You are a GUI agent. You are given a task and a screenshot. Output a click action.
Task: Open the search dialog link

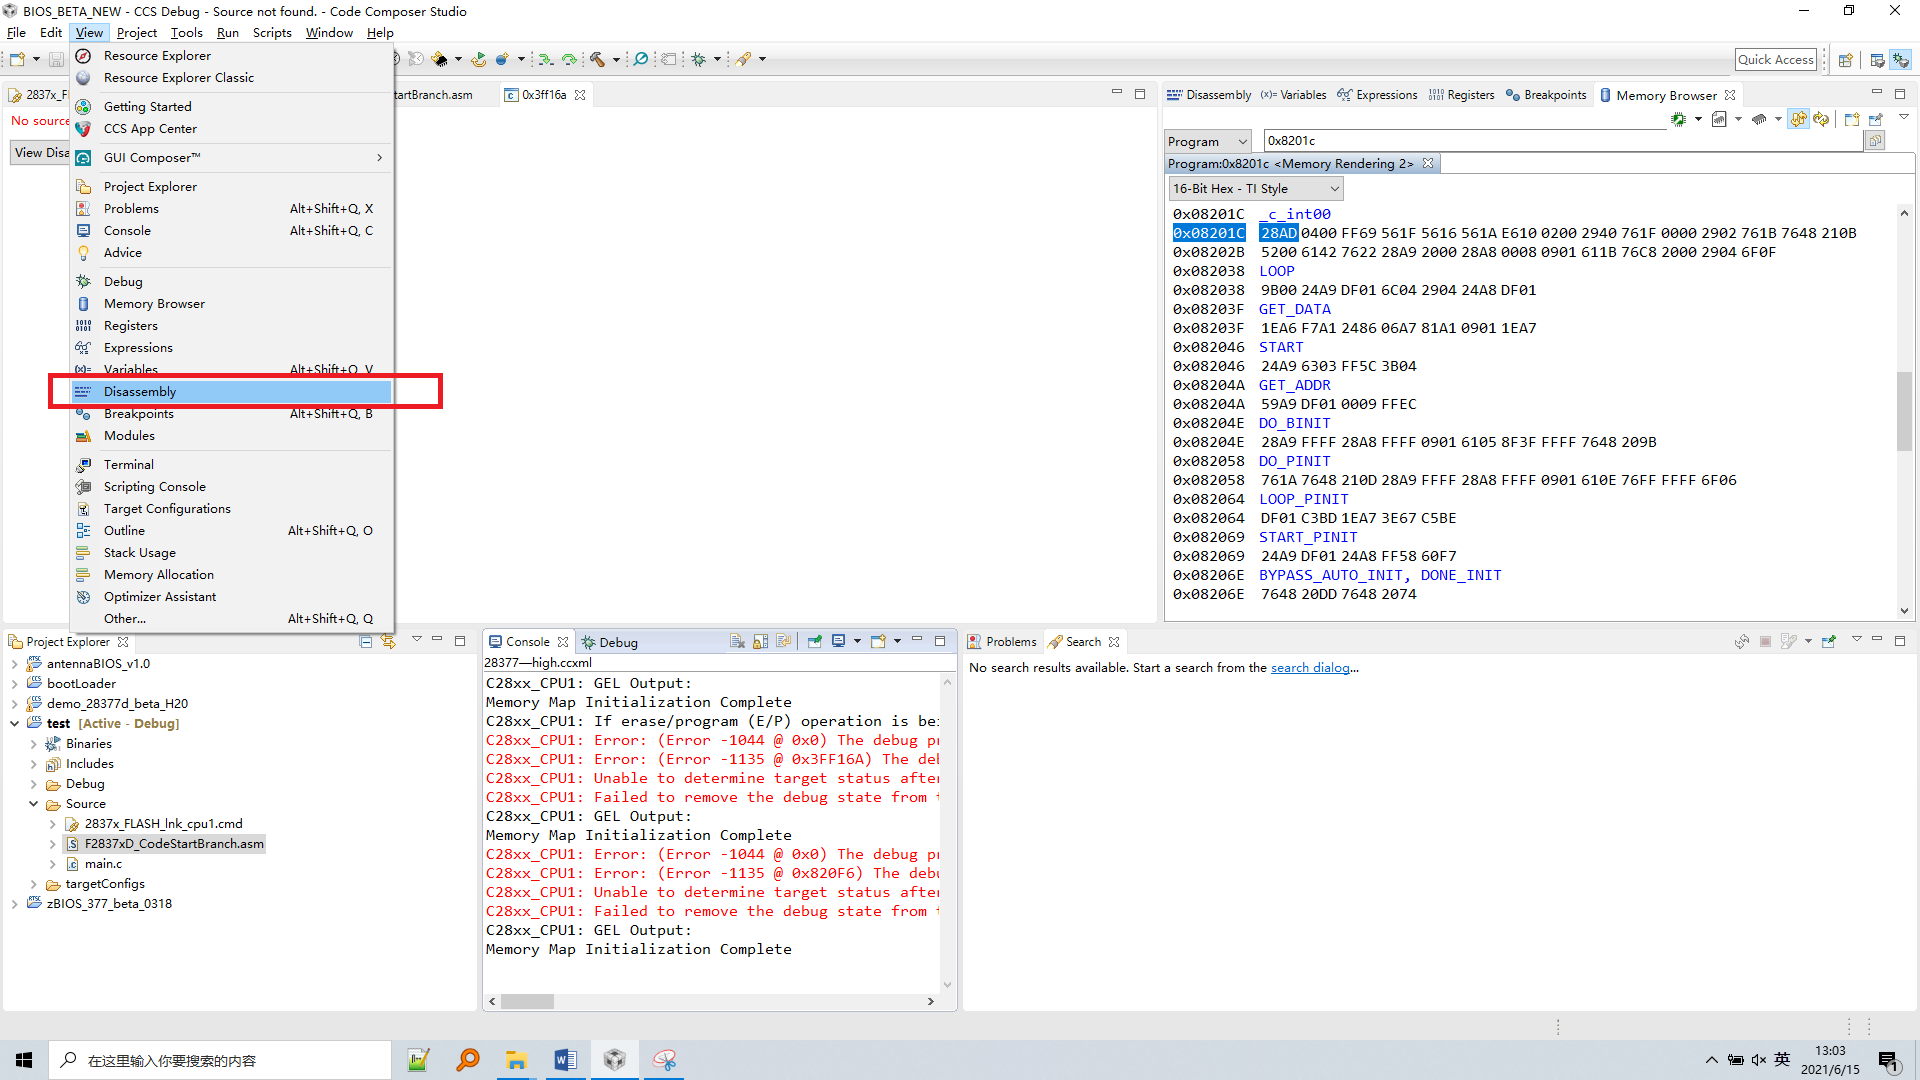point(1311,668)
